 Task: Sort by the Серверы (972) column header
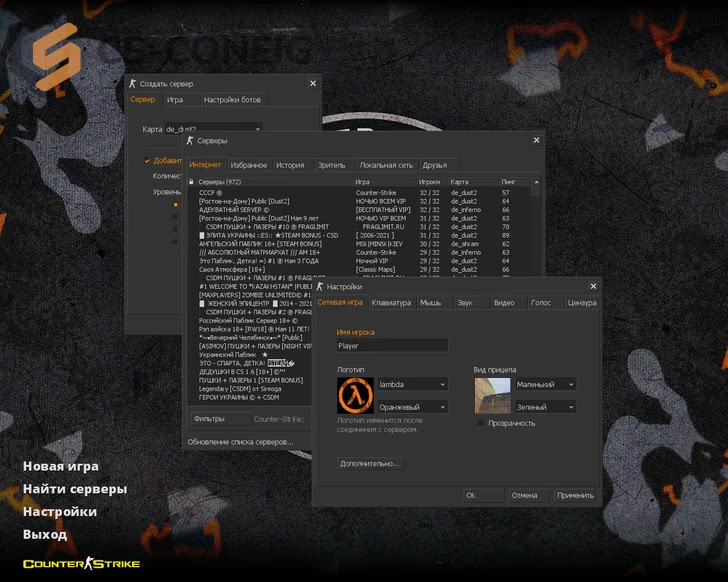click(274, 182)
